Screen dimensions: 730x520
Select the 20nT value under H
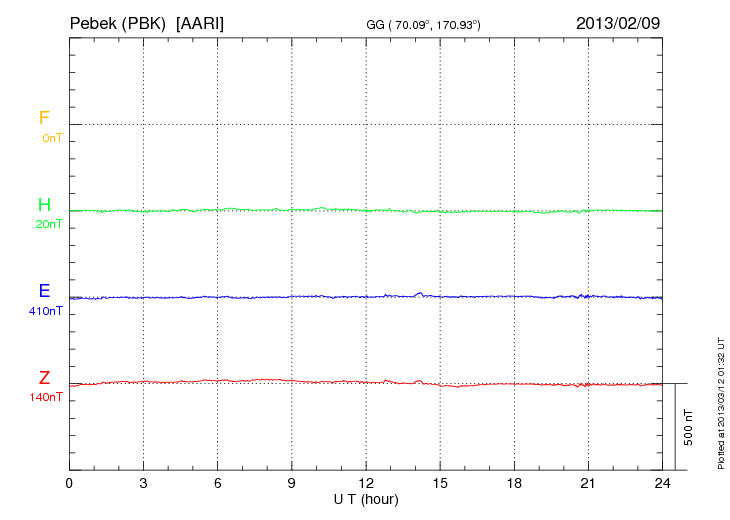49,224
